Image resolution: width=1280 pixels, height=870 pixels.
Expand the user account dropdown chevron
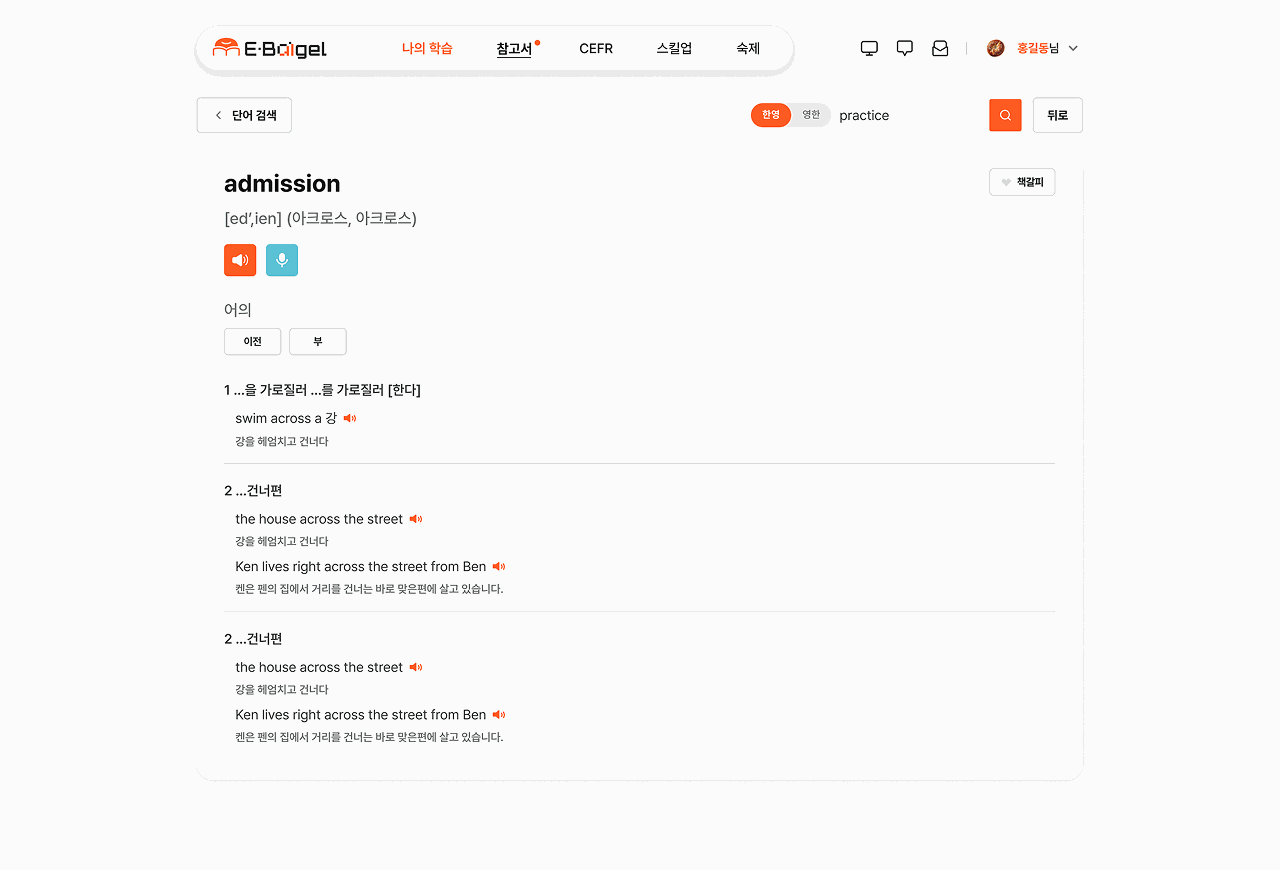[1073, 48]
